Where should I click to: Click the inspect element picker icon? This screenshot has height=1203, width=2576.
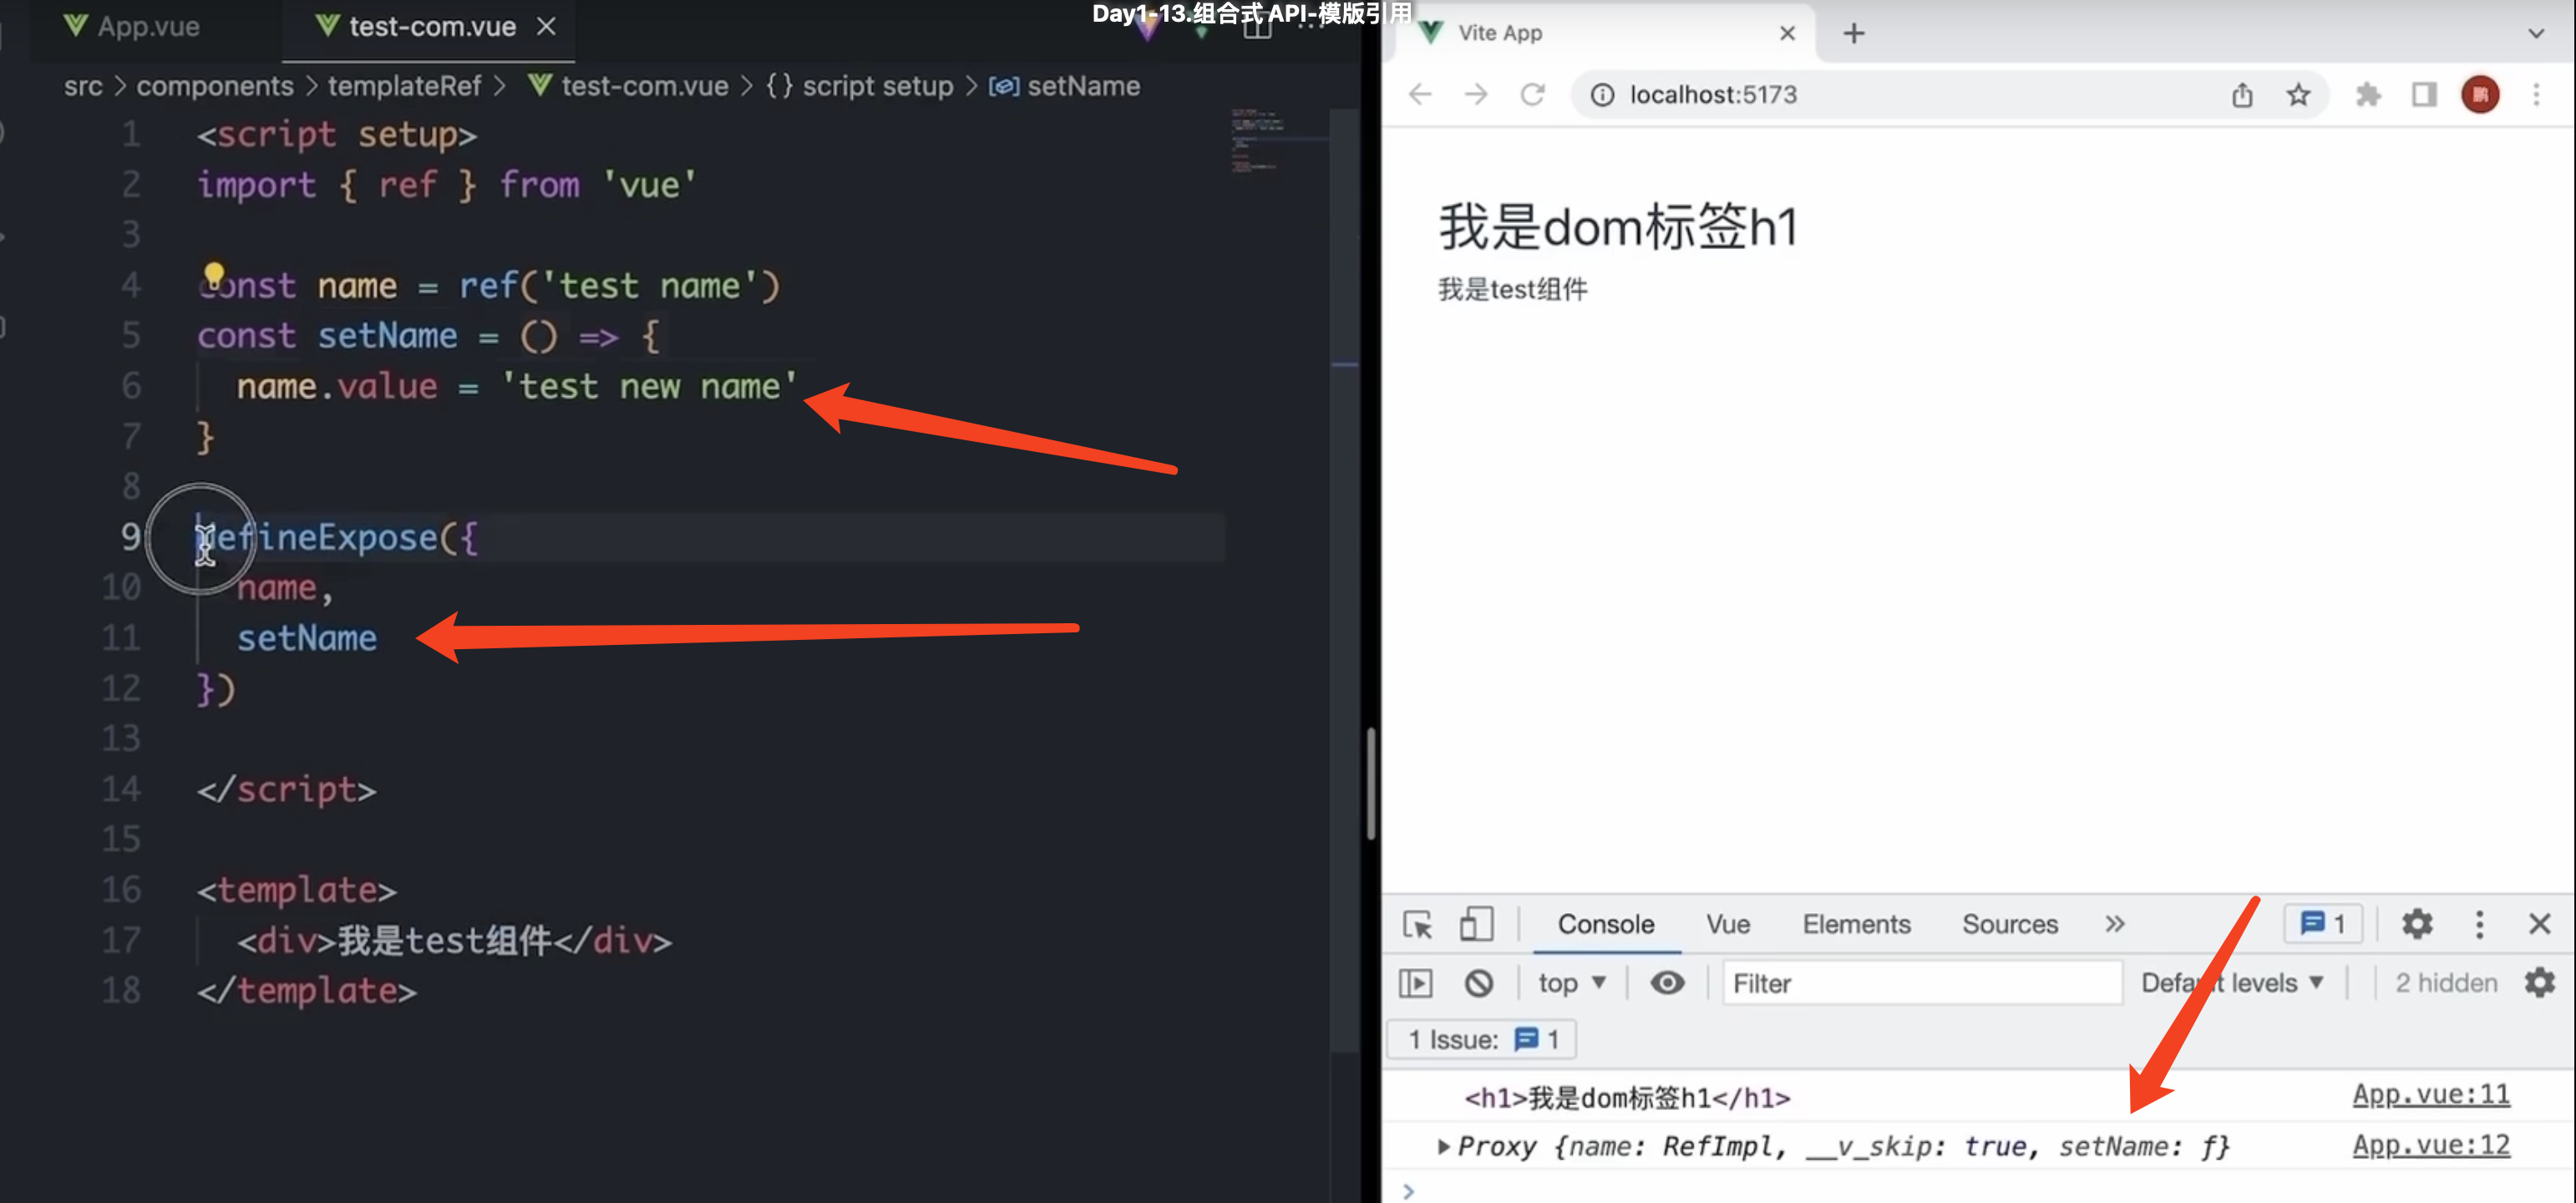(1417, 924)
